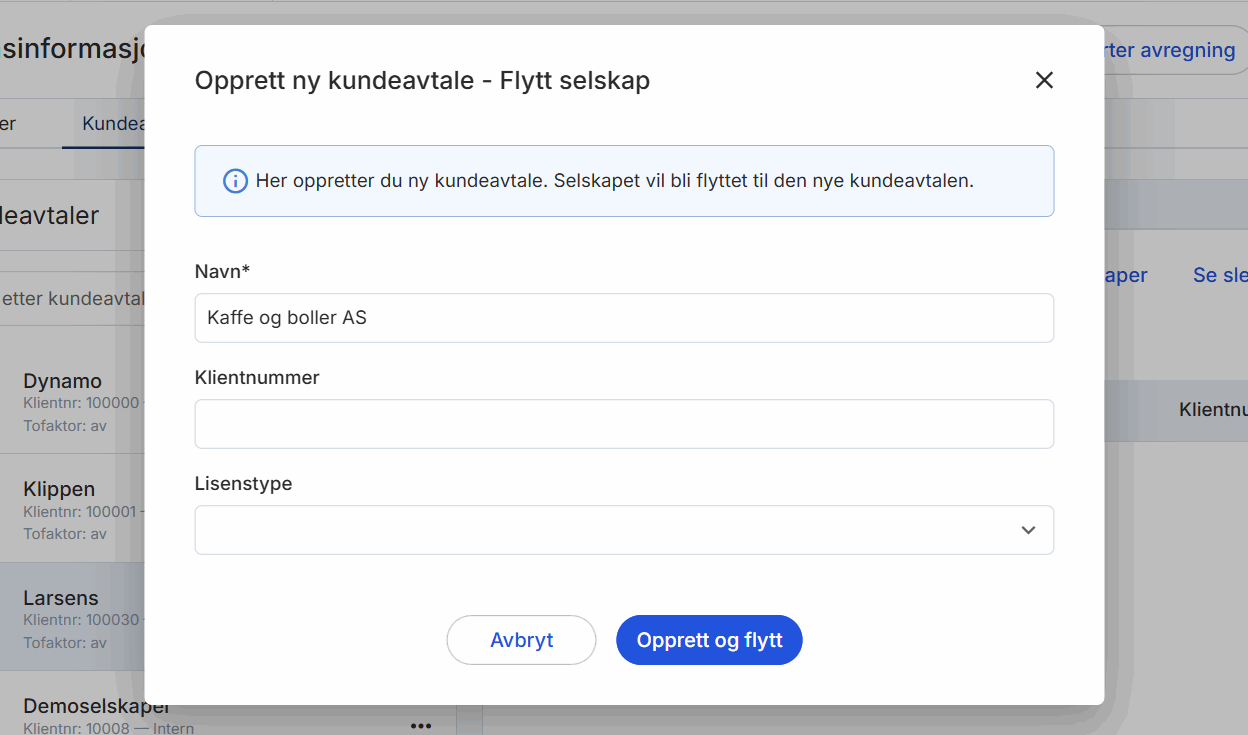Click the info banner message text
1248x735 pixels.
coord(614,181)
